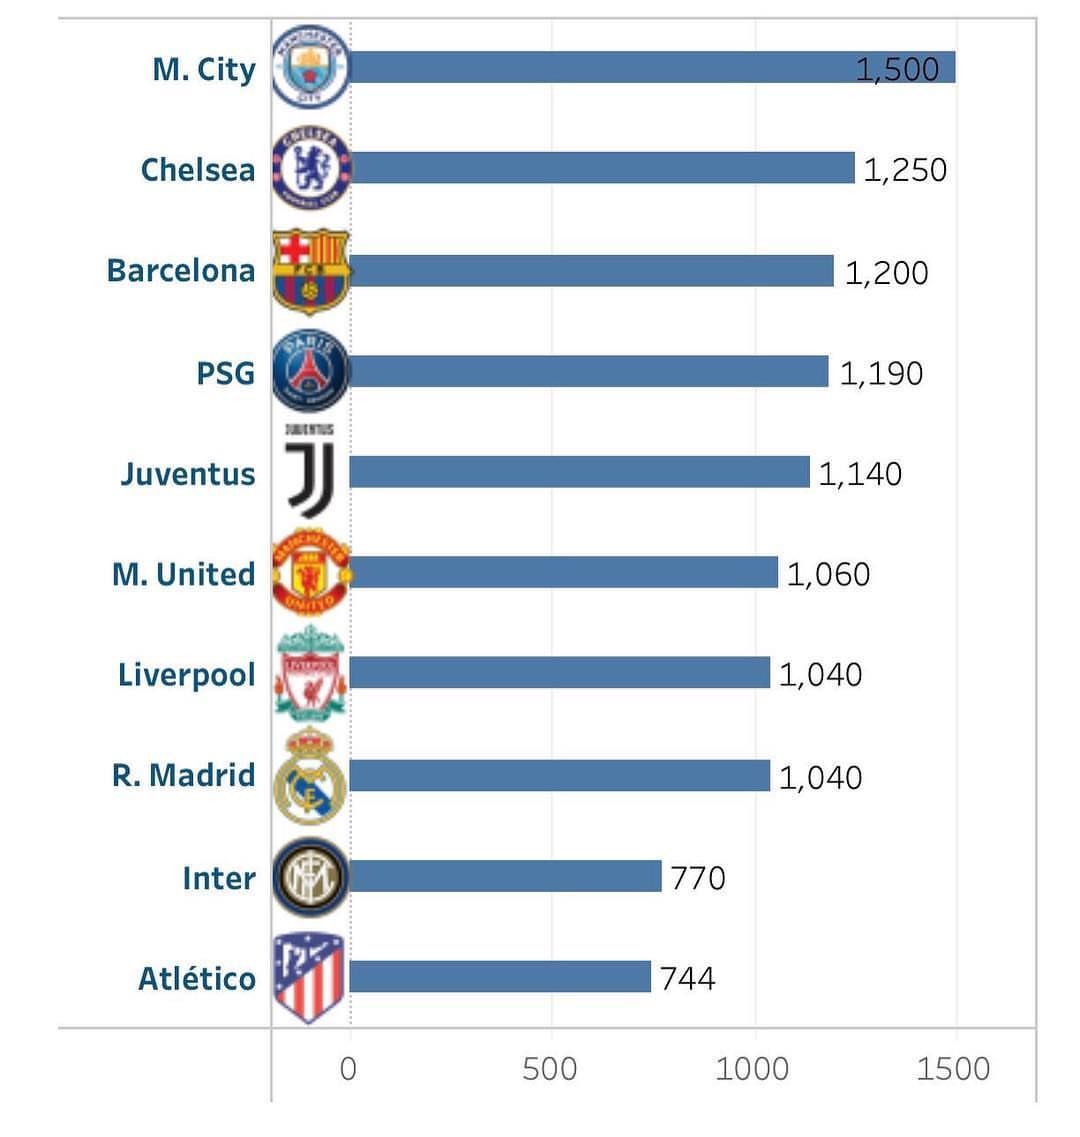Click the Barcelona team label
1080x1137 pixels.
(x=181, y=270)
